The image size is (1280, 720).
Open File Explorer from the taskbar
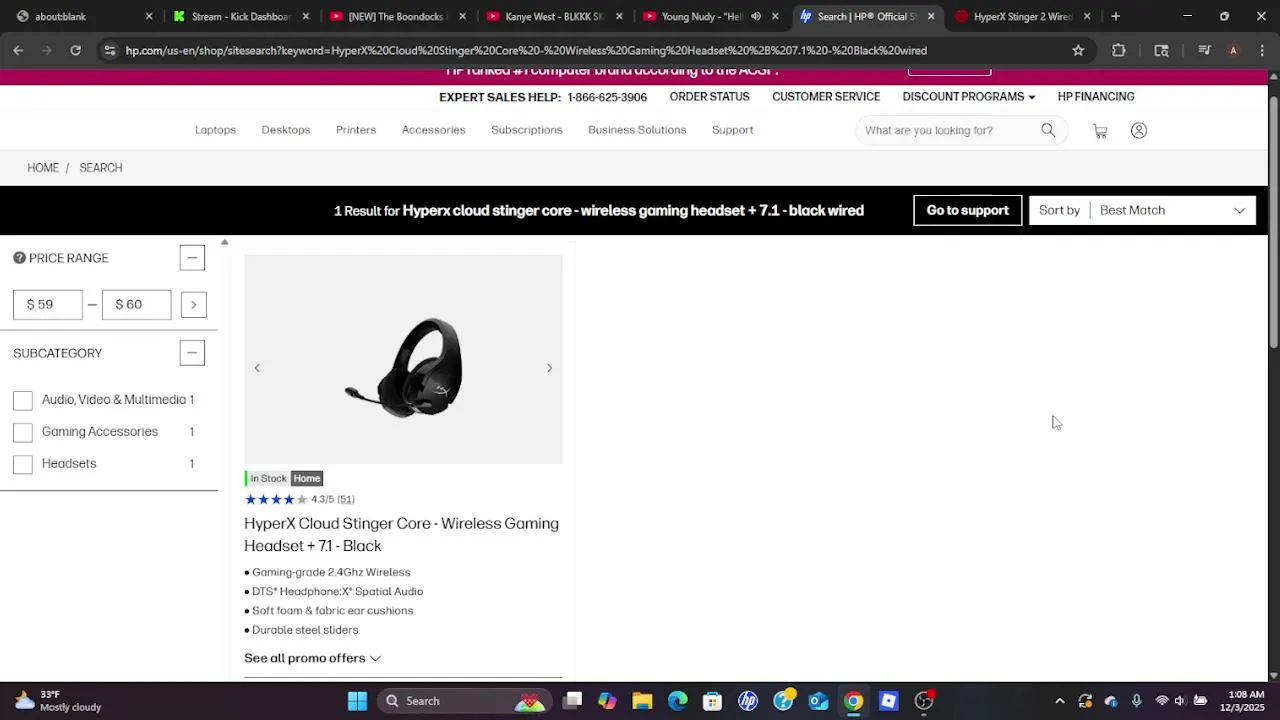[x=642, y=701]
